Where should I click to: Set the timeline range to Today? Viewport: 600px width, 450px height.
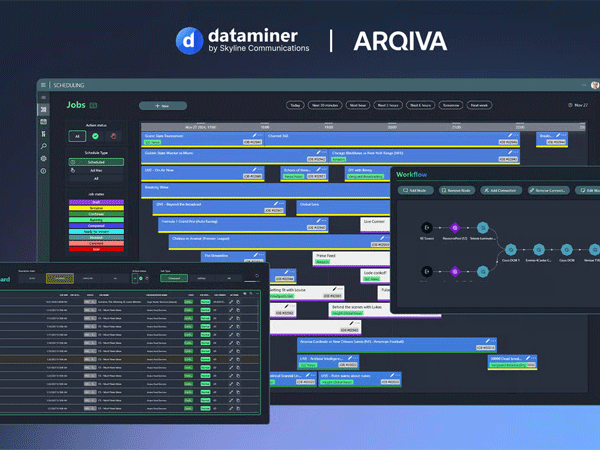point(295,105)
